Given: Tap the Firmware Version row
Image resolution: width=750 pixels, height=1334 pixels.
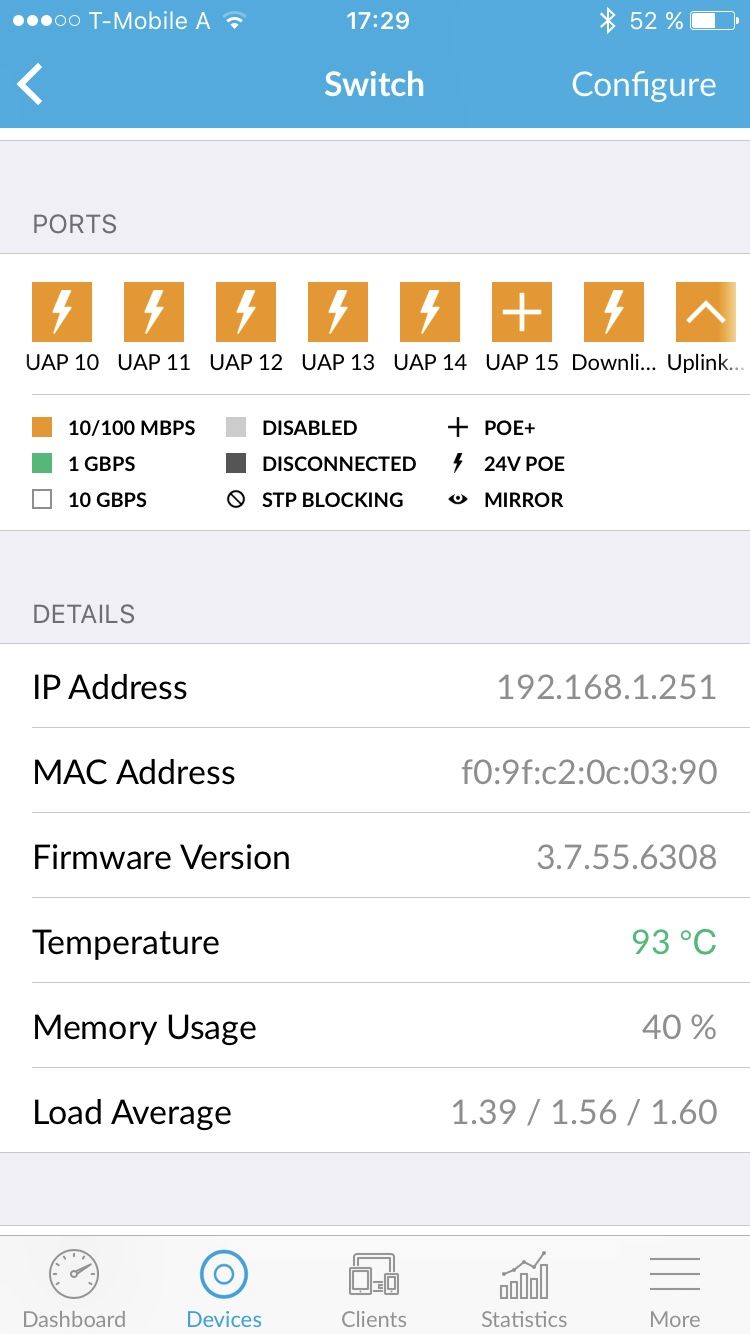Looking at the screenshot, I should pyautogui.click(x=375, y=857).
